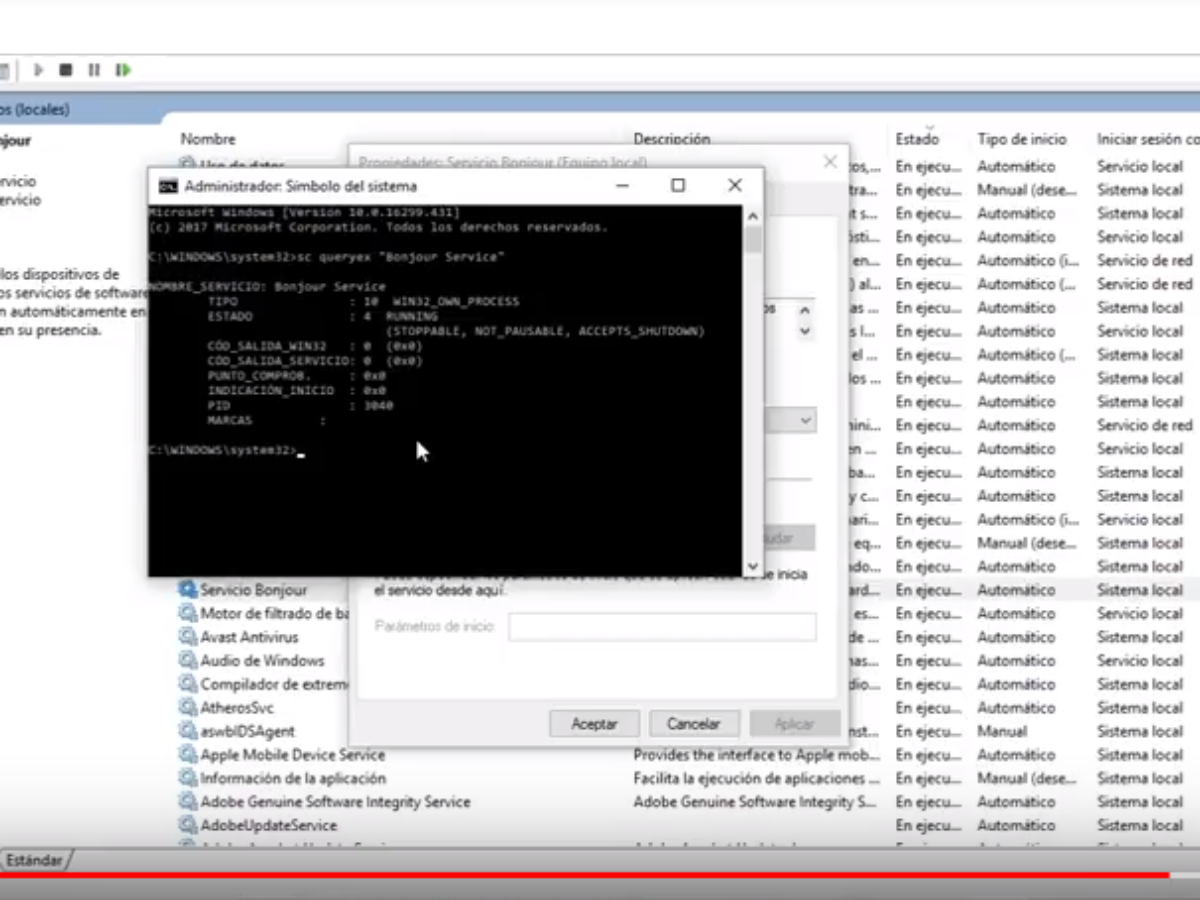Click the Apple Mobile Device Service icon
Screen dimensions: 1200x900
[x=188, y=755]
